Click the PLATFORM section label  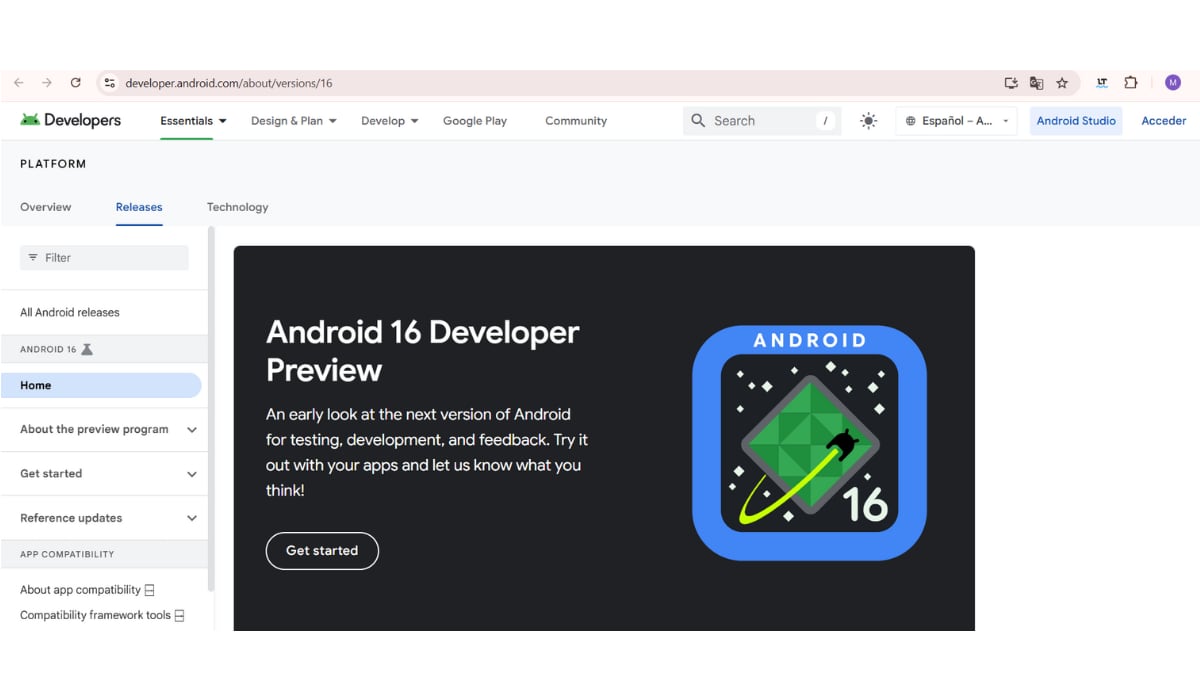53,164
